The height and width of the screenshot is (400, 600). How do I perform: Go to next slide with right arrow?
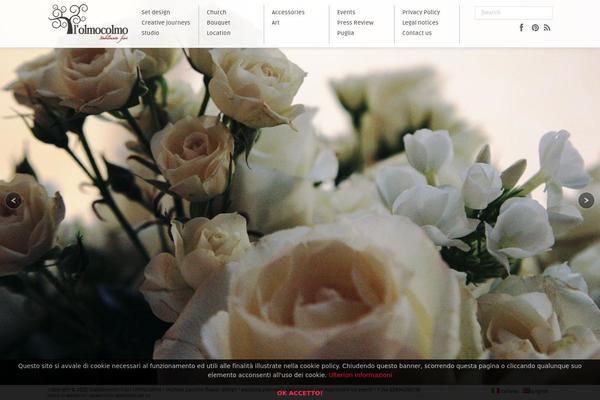pyautogui.click(x=586, y=201)
